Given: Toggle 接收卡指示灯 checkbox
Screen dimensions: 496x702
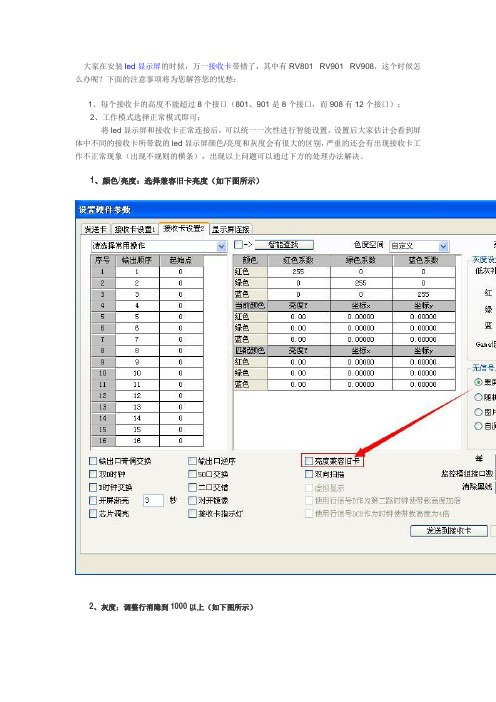Looking at the screenshot, I should pos(192,514).
